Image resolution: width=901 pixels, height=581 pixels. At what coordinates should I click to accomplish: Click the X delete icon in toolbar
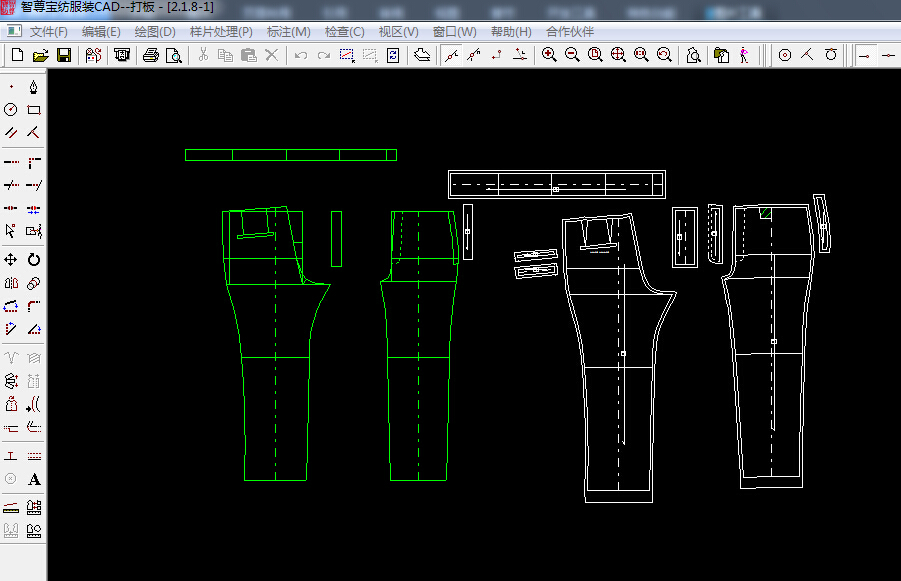click(x=271, y=55)
